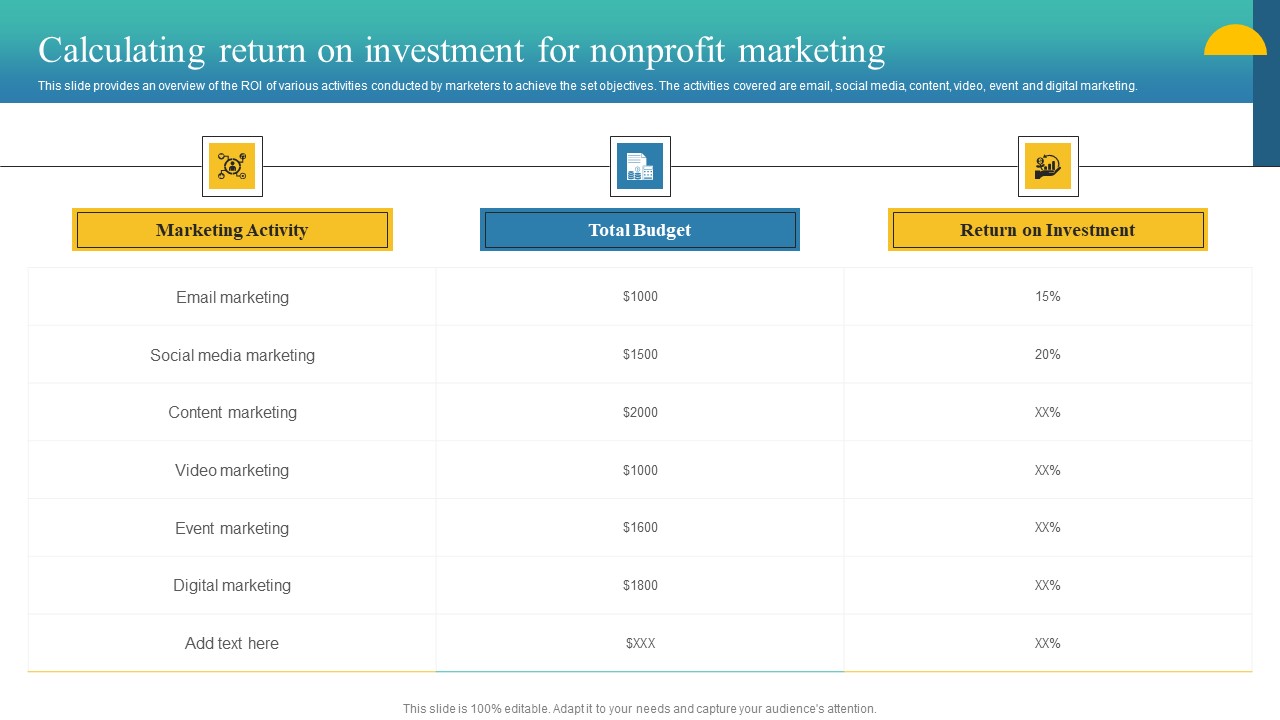Screen dimensions: 1280x720
Task: Select the Email marketing cell
Action: (x=232, y=297)
